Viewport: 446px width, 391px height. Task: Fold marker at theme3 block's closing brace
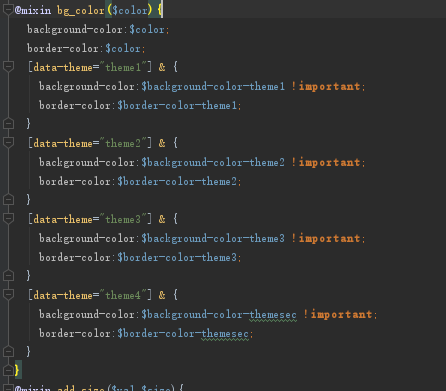pos(8,276)
